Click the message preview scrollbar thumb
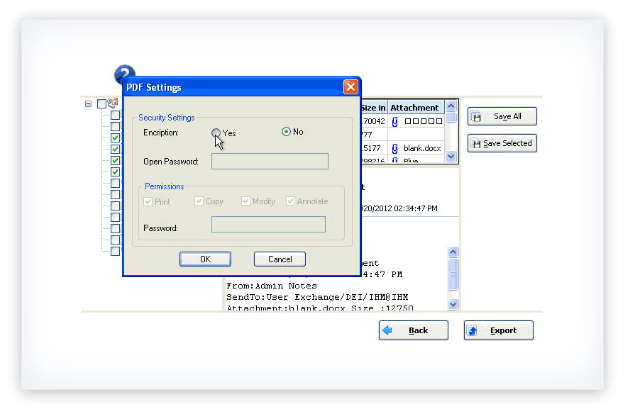This screenshot has height=409, width=624. [453, 274]
